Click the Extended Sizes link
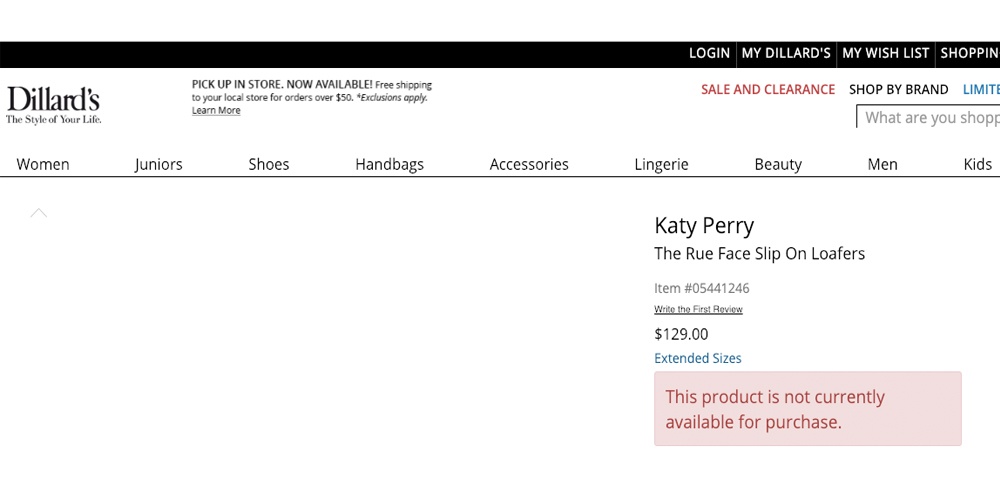Image resolution: width=1000 pixels, height=500 pixels. tap(698, 358)
